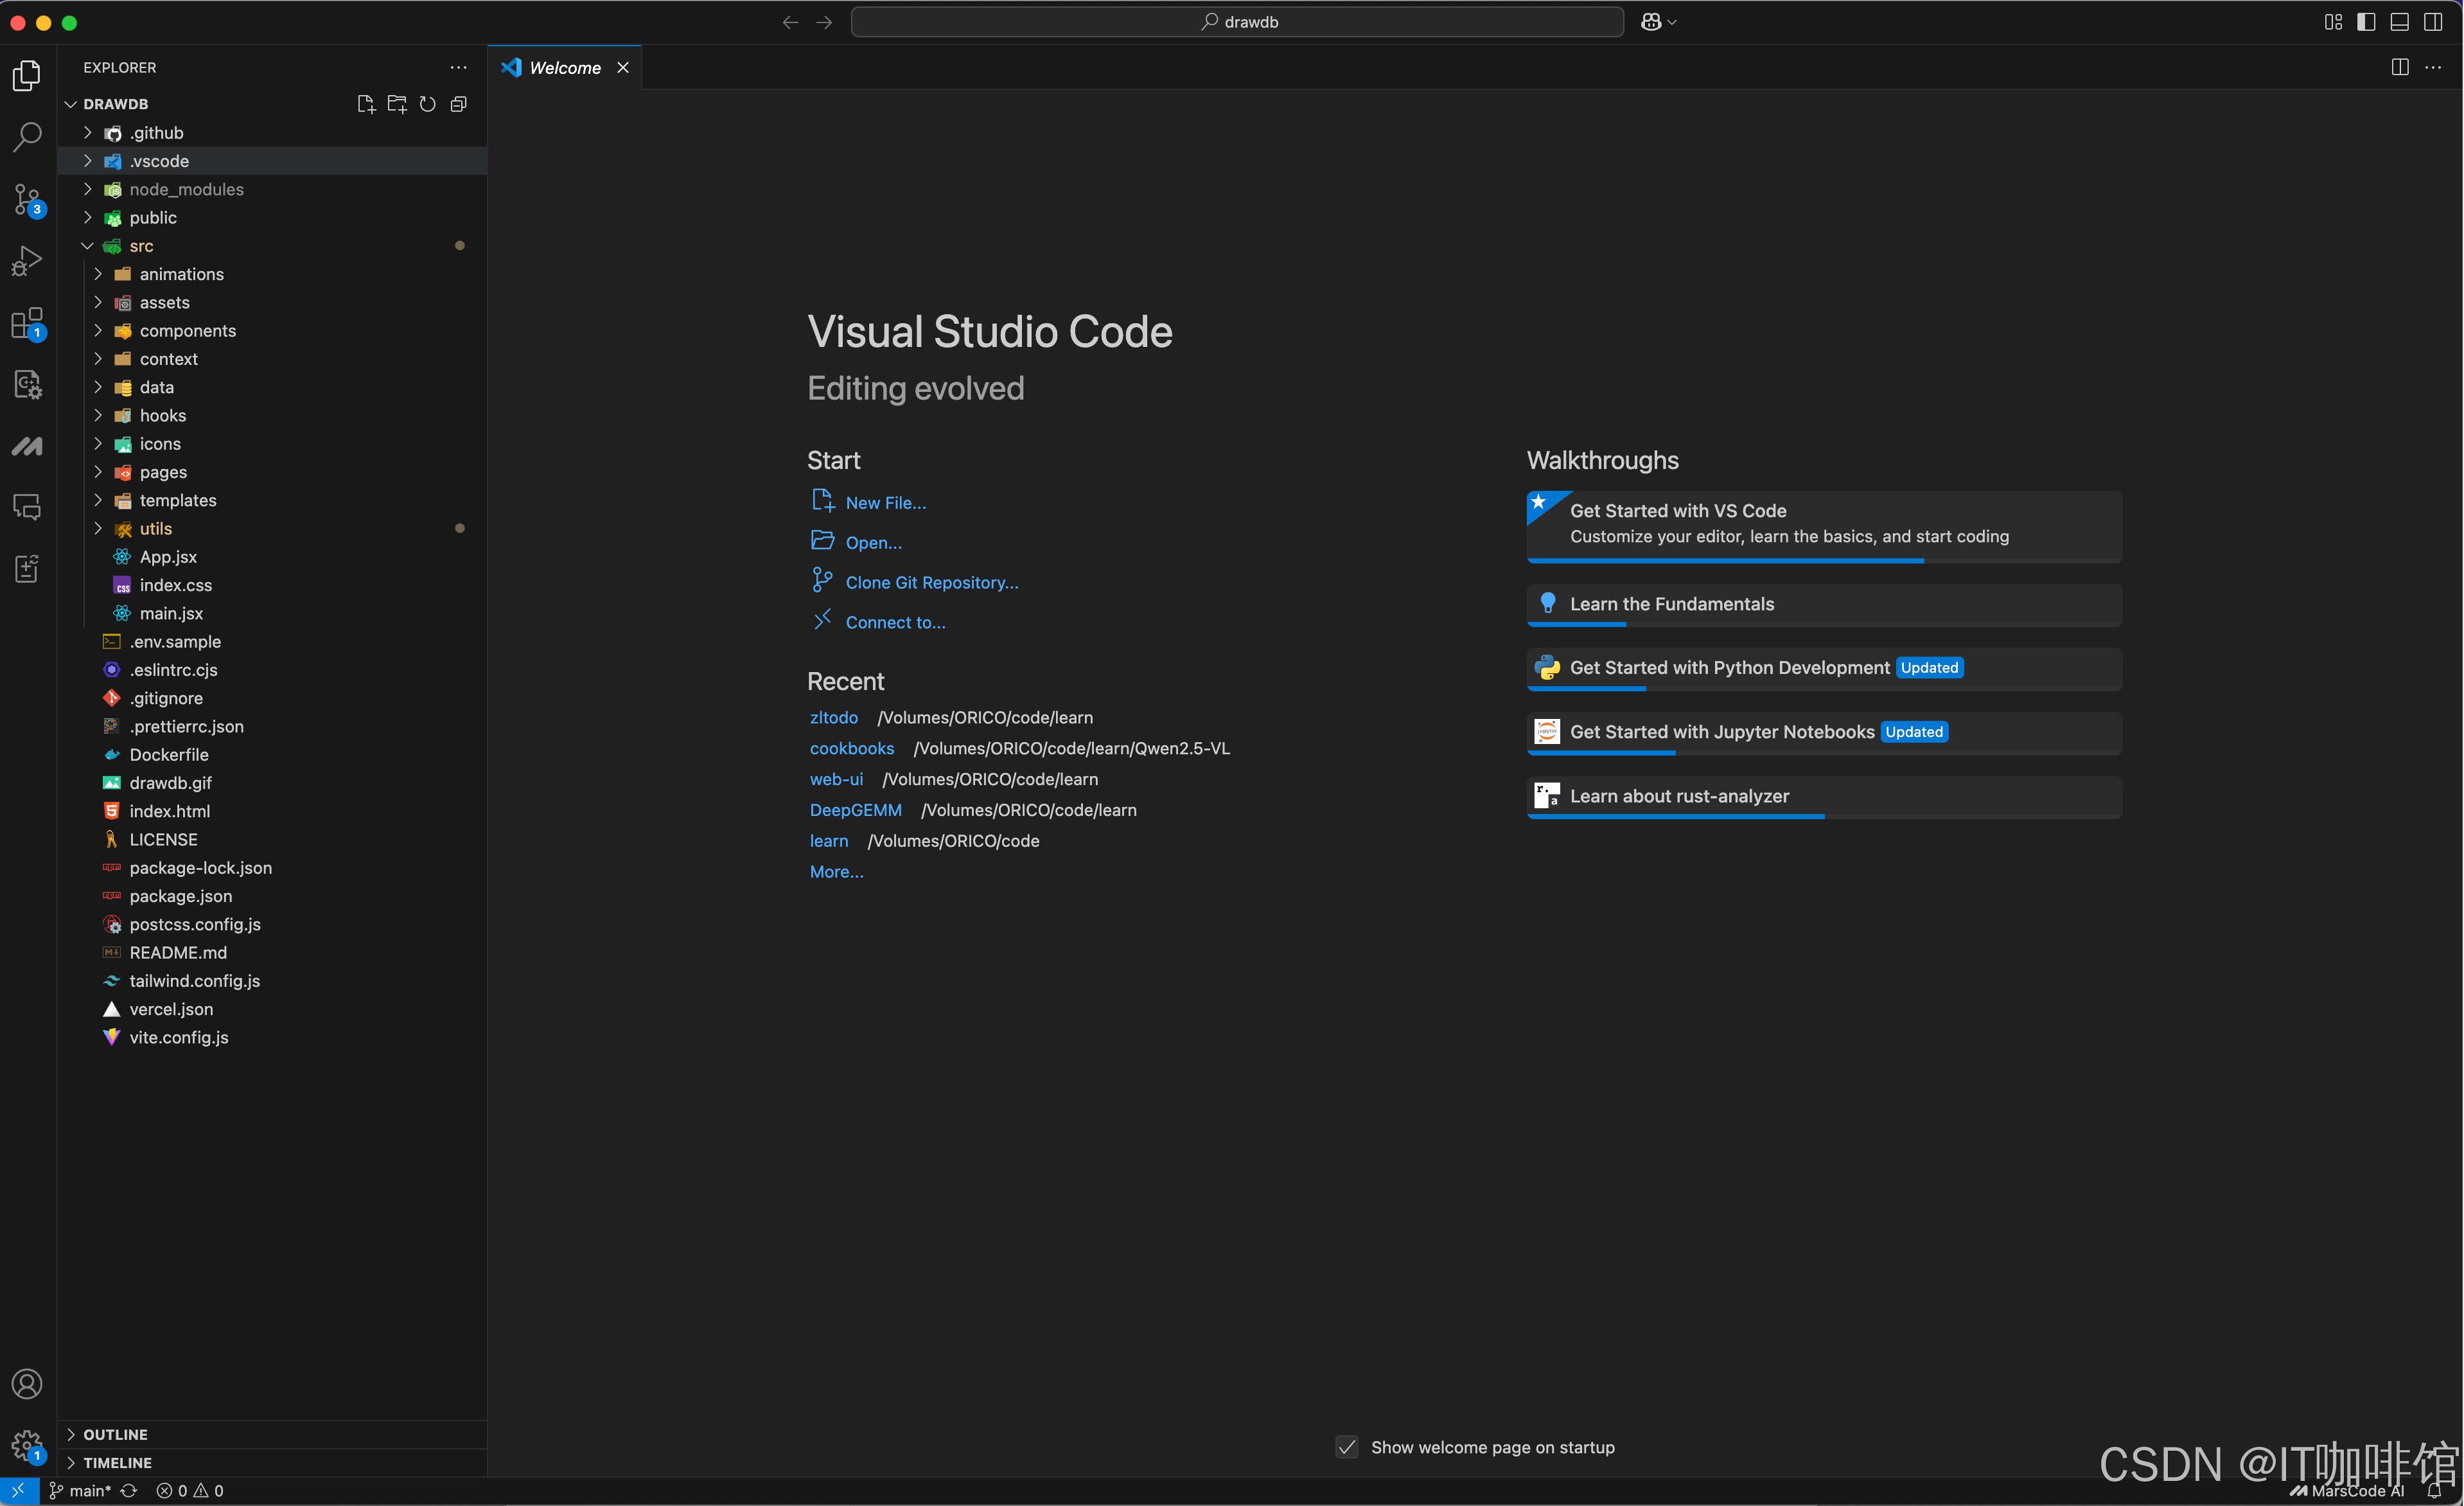Open the Manage gear icon
The image size is (2464, 1506).
tap(27, 1445)
